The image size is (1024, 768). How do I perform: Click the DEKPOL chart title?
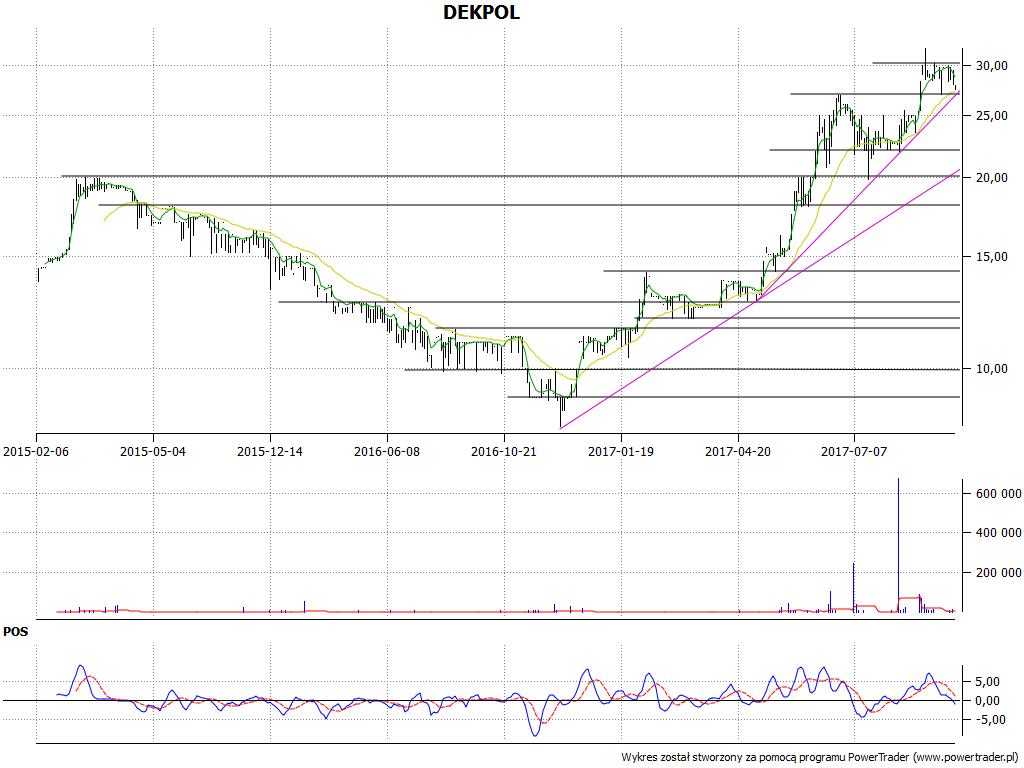point(481,12)
